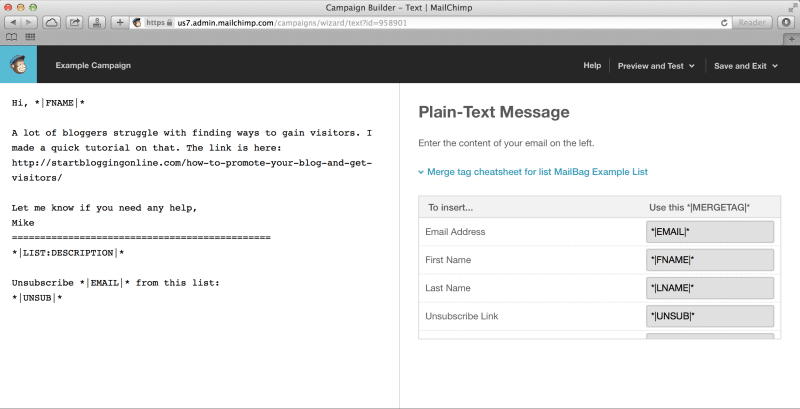Open a new tab with the plus icon
This screenshot has width=800, height=409.
coord(791,39)
